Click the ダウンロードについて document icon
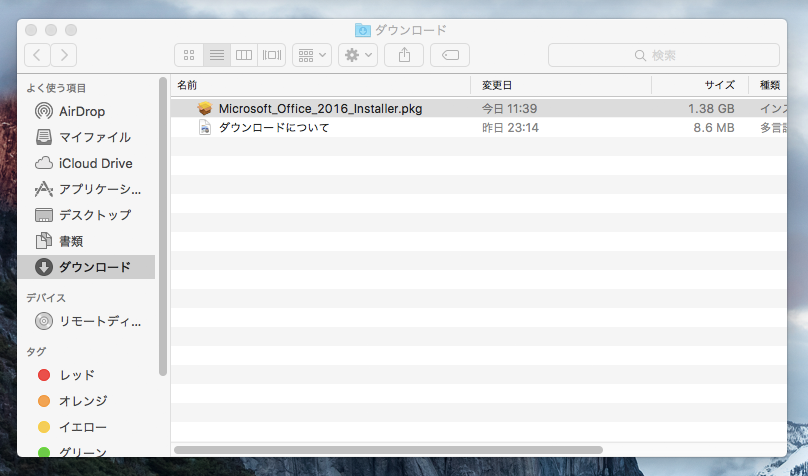 pos(205,127)
